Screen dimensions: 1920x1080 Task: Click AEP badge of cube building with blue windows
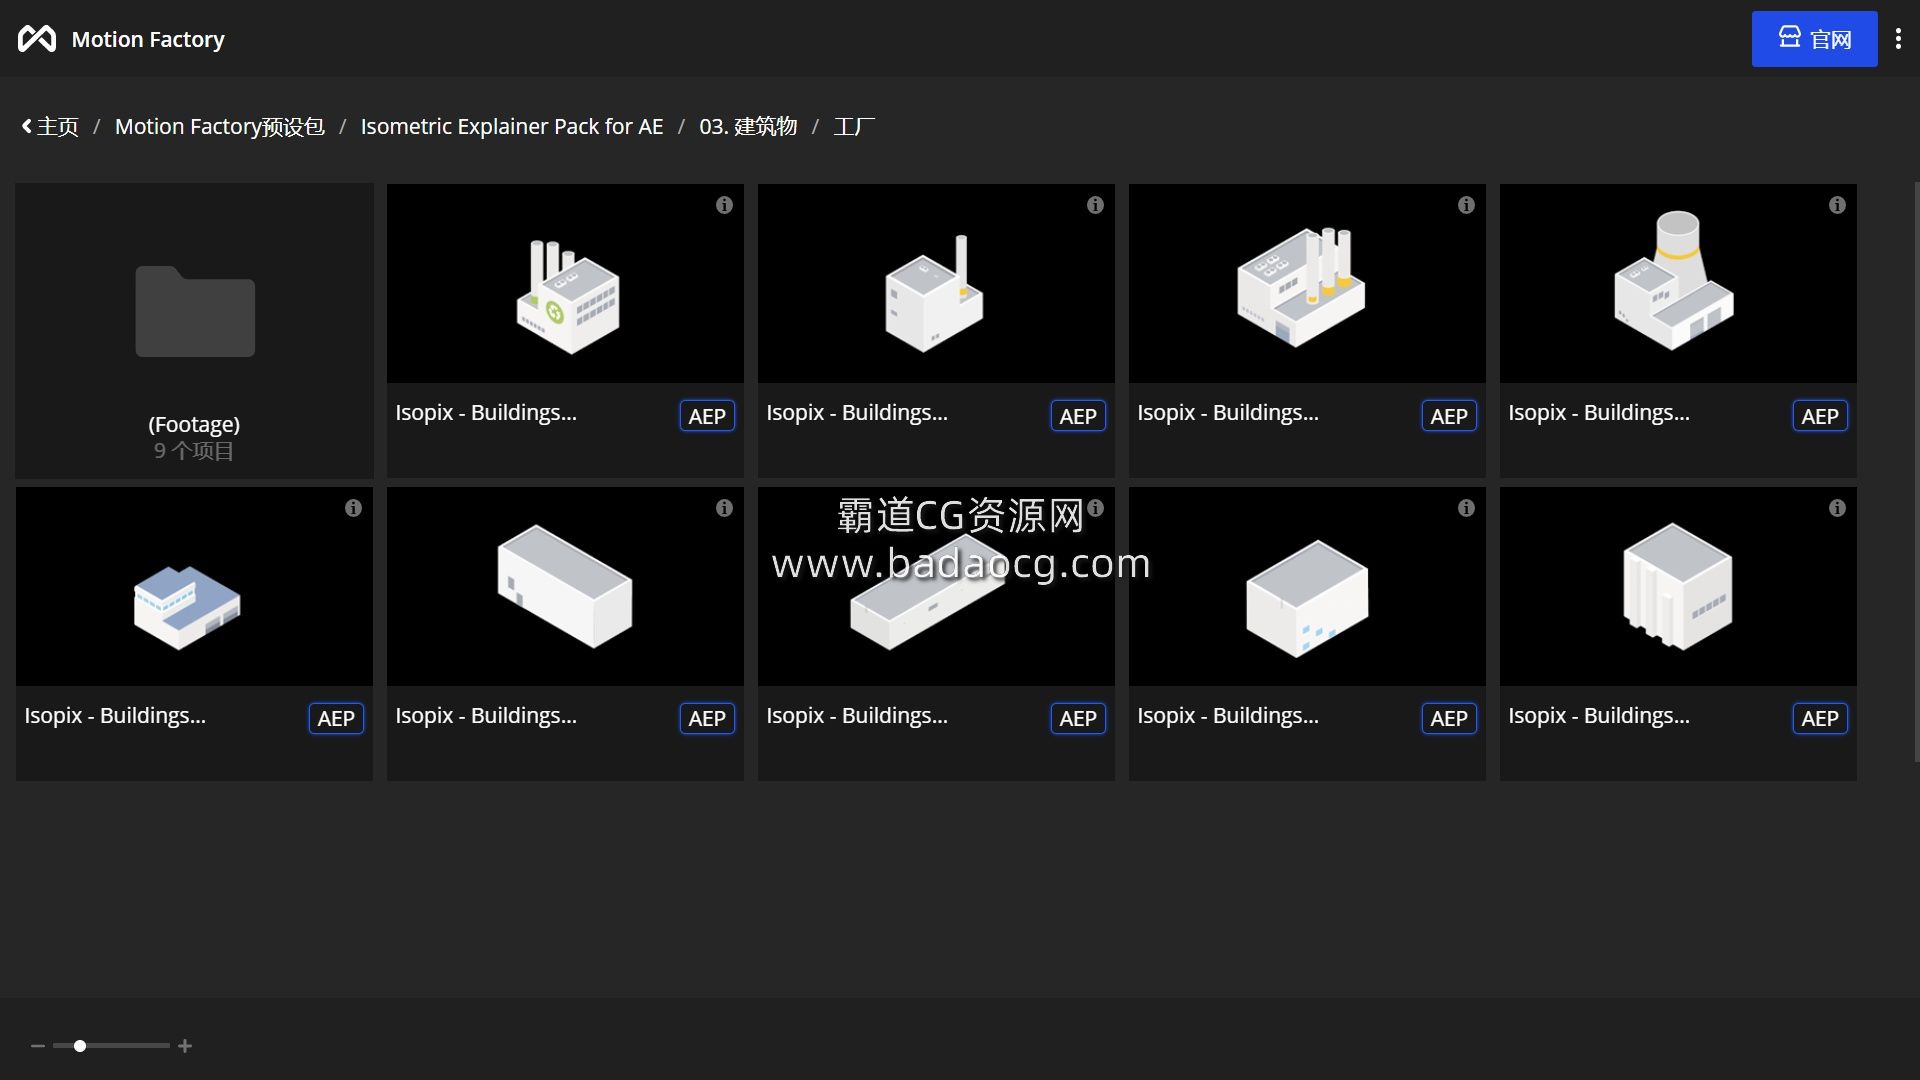point(1449,718)
